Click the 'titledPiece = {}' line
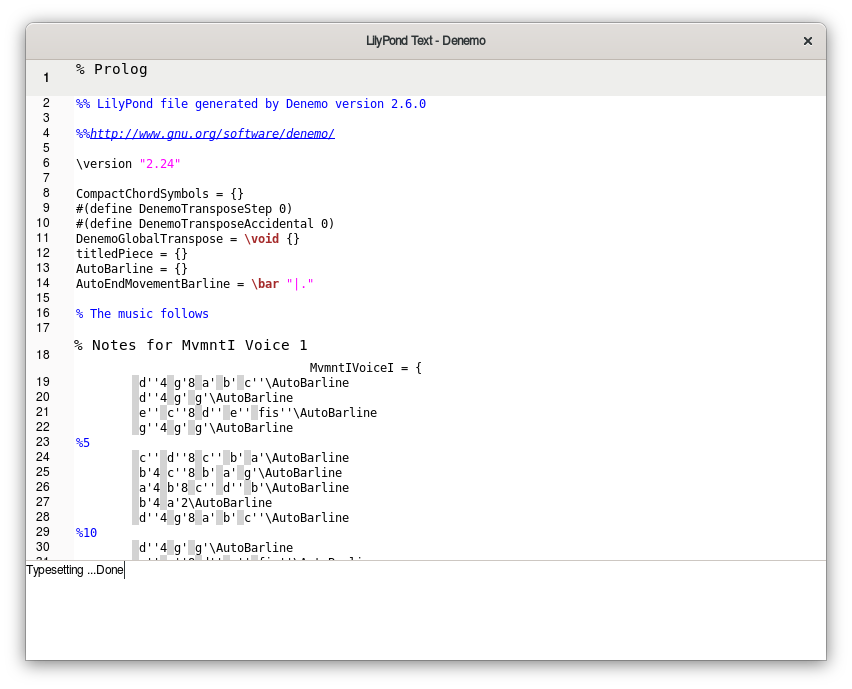The height and width of the screenshot is (689, 852). click(x=131, y=254)
